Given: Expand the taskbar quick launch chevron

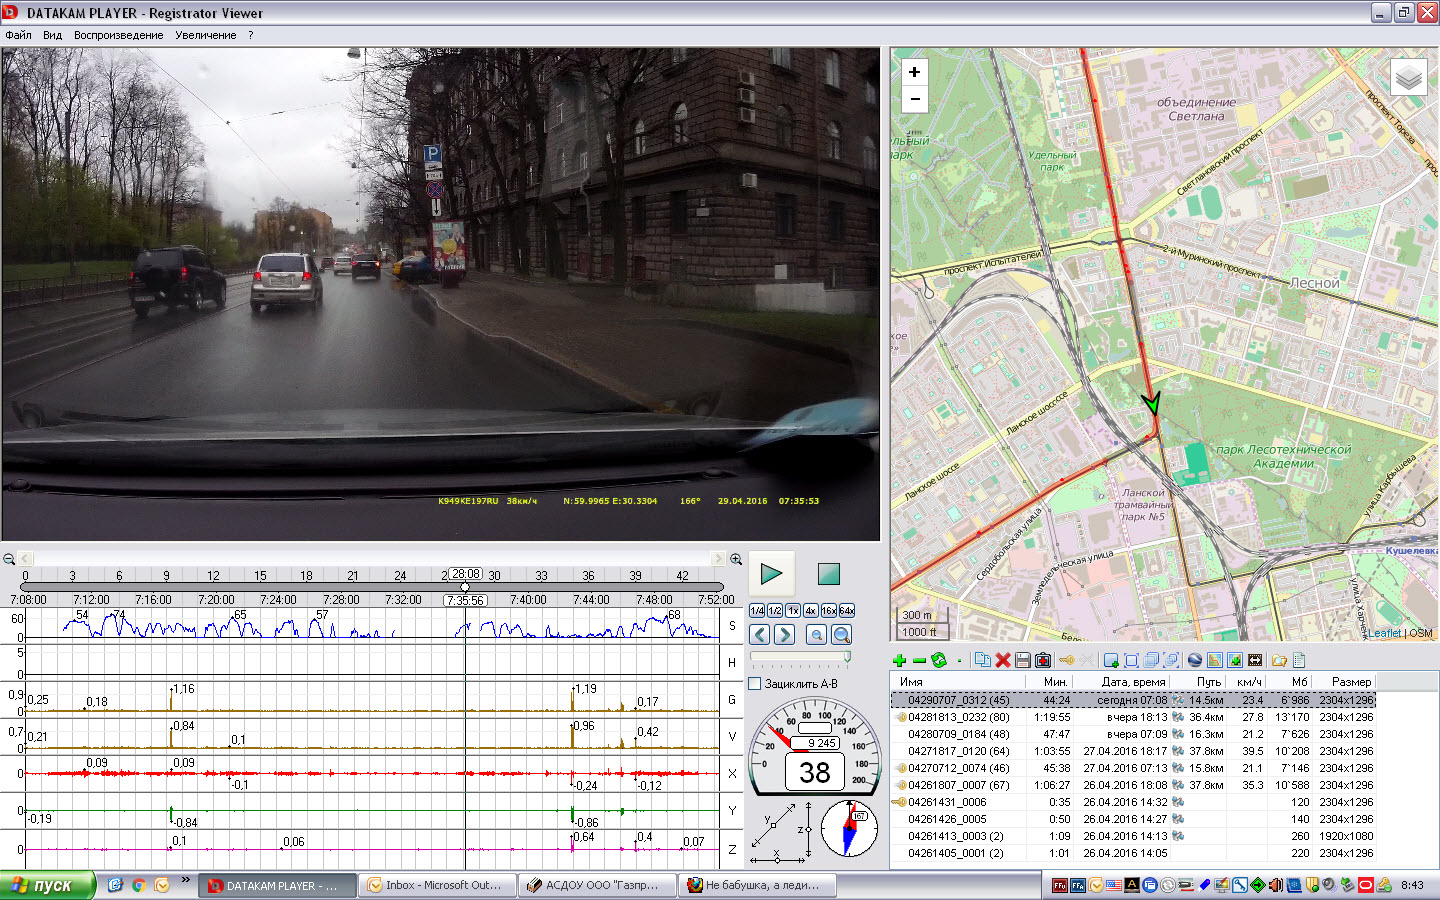Looking at the screenshot, I should [185, 881].
